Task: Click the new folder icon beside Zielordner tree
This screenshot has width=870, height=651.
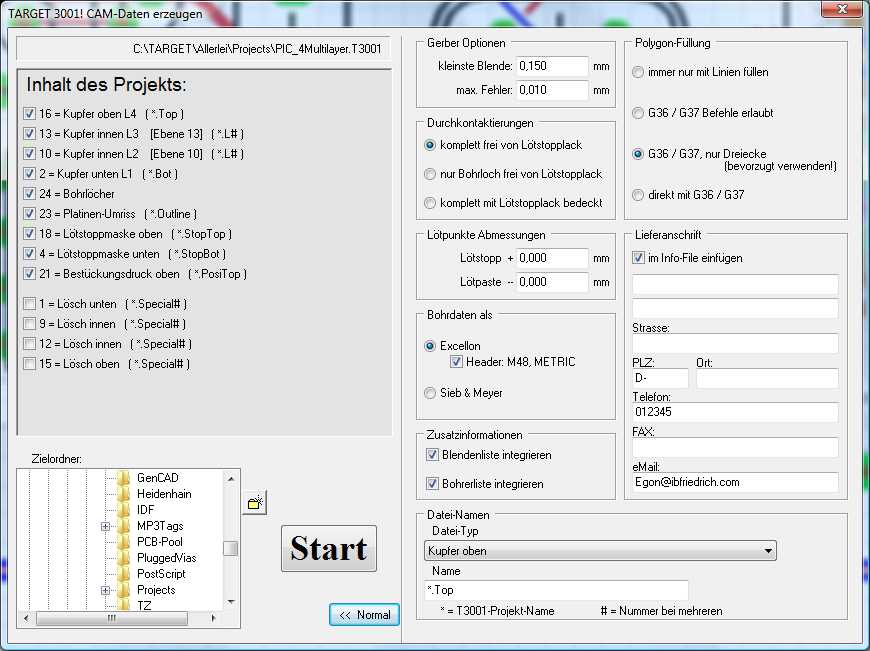Action: pyautogui.click(x=255, y=503)
